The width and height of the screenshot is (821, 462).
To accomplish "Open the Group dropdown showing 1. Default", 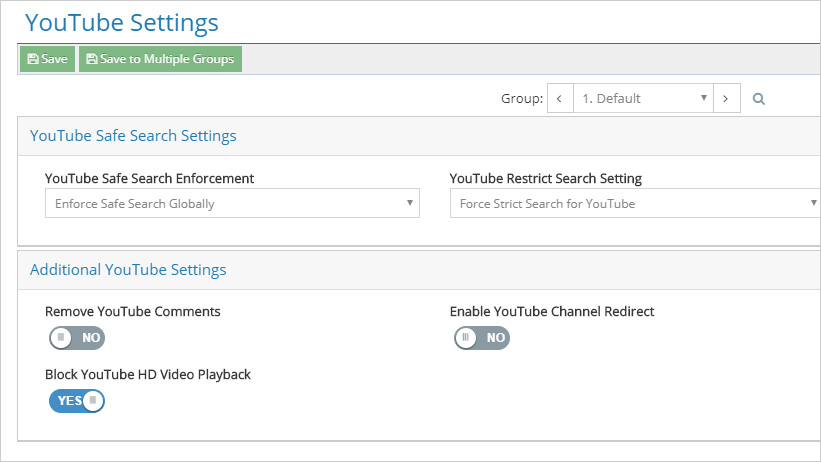I will (x=644, y=98).
